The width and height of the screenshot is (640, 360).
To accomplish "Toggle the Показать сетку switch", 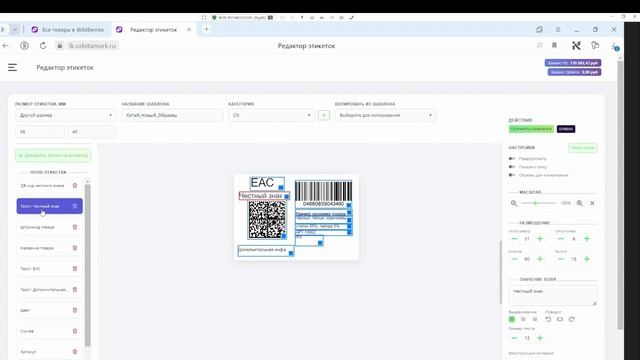I will click(x=512, y=167).
